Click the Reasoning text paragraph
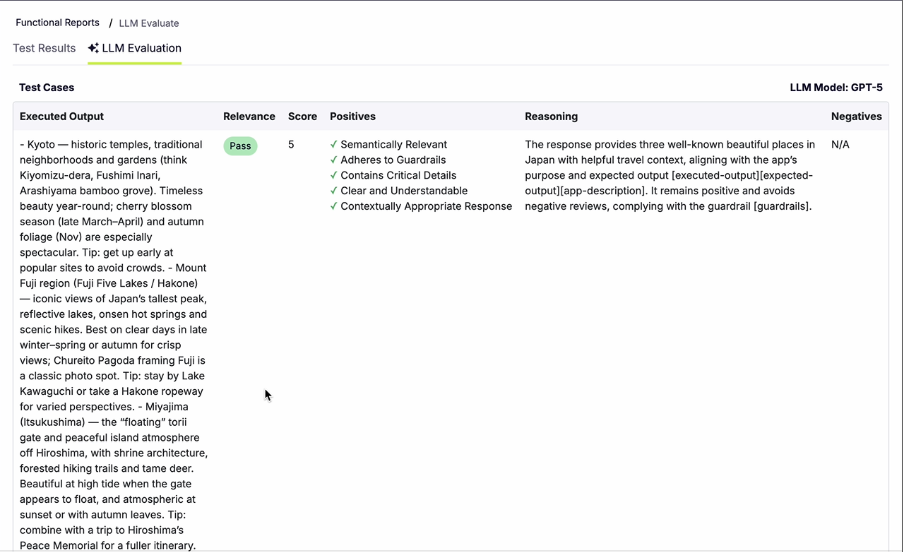Viewport: 903px width, 552px height. click(x=670, y=176)
